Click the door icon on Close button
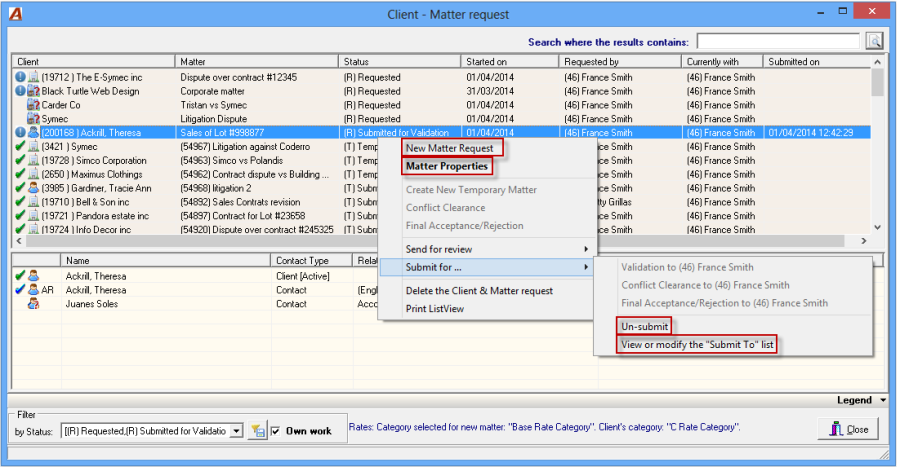The image size is (900, 467). (x=836, y=429)
